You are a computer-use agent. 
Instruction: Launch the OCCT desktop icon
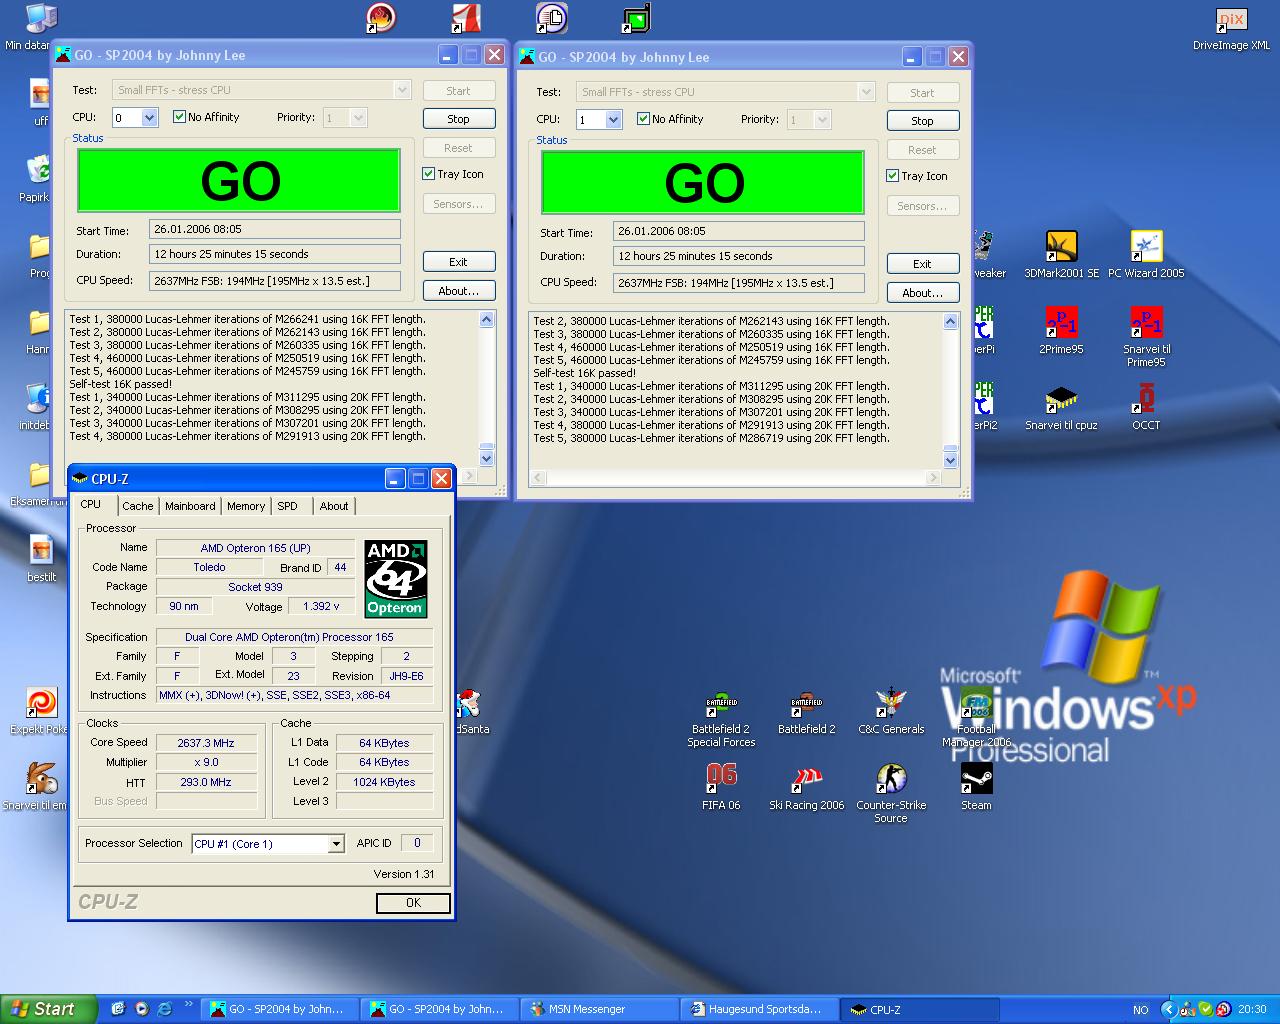click(x=1146, y=407)
